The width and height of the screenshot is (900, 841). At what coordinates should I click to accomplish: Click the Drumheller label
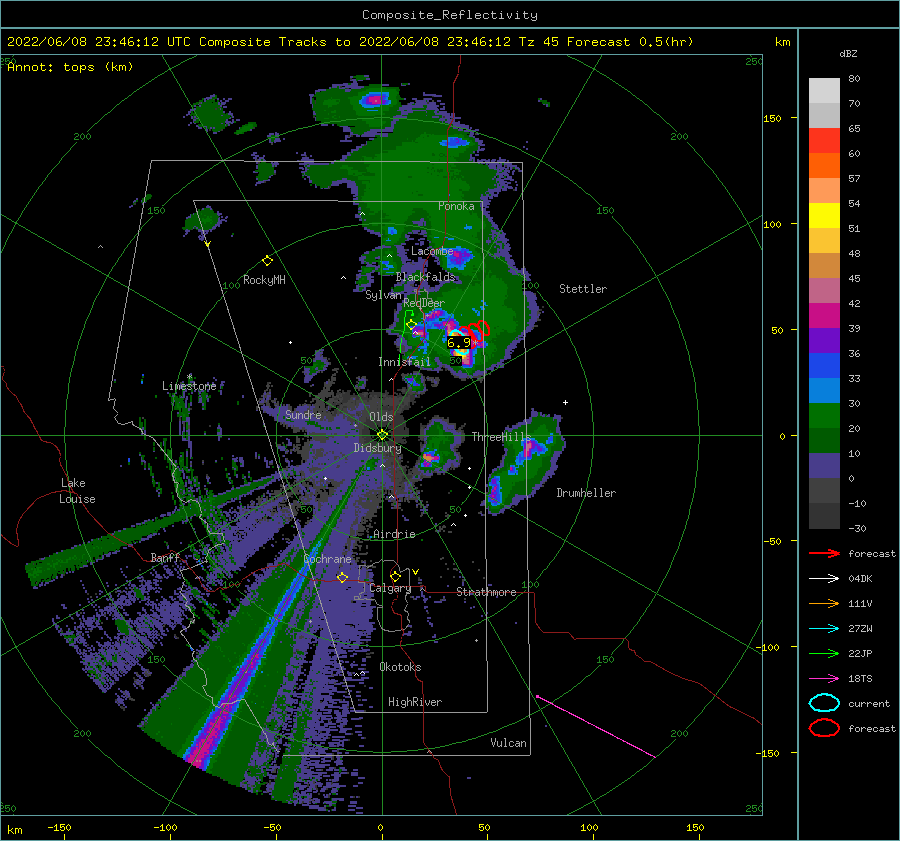coord(586,493)
